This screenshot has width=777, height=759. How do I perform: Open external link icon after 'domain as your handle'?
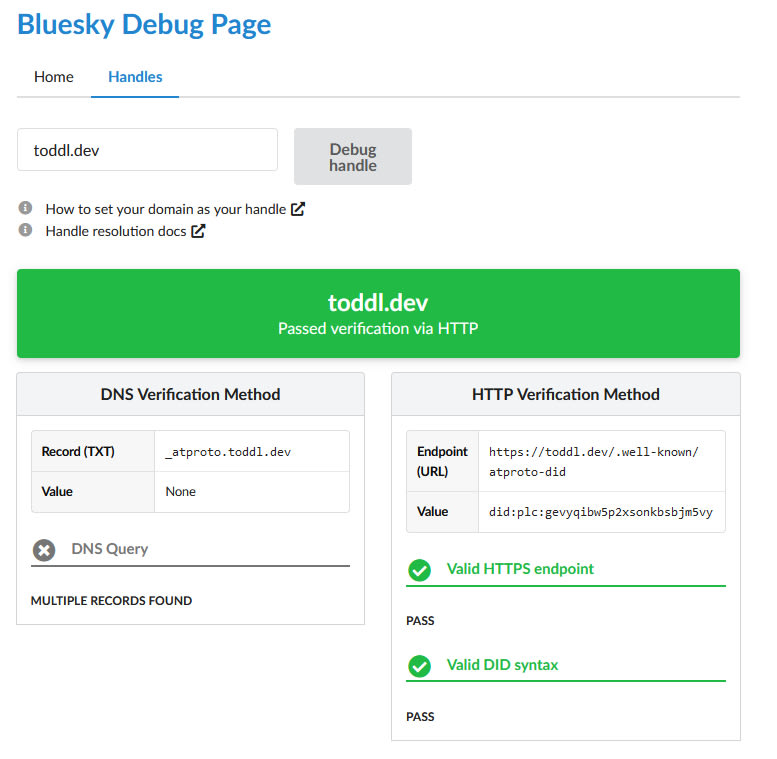(297, 209)
